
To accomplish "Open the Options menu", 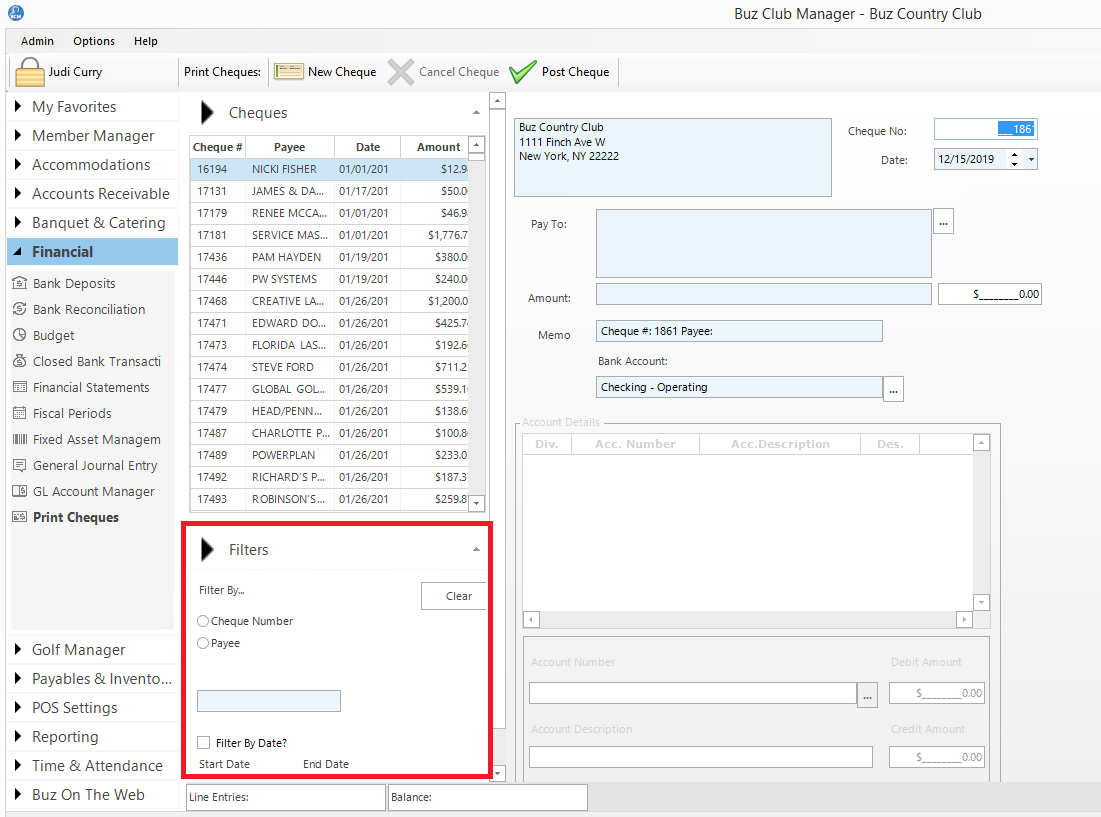I will [94, 41].
